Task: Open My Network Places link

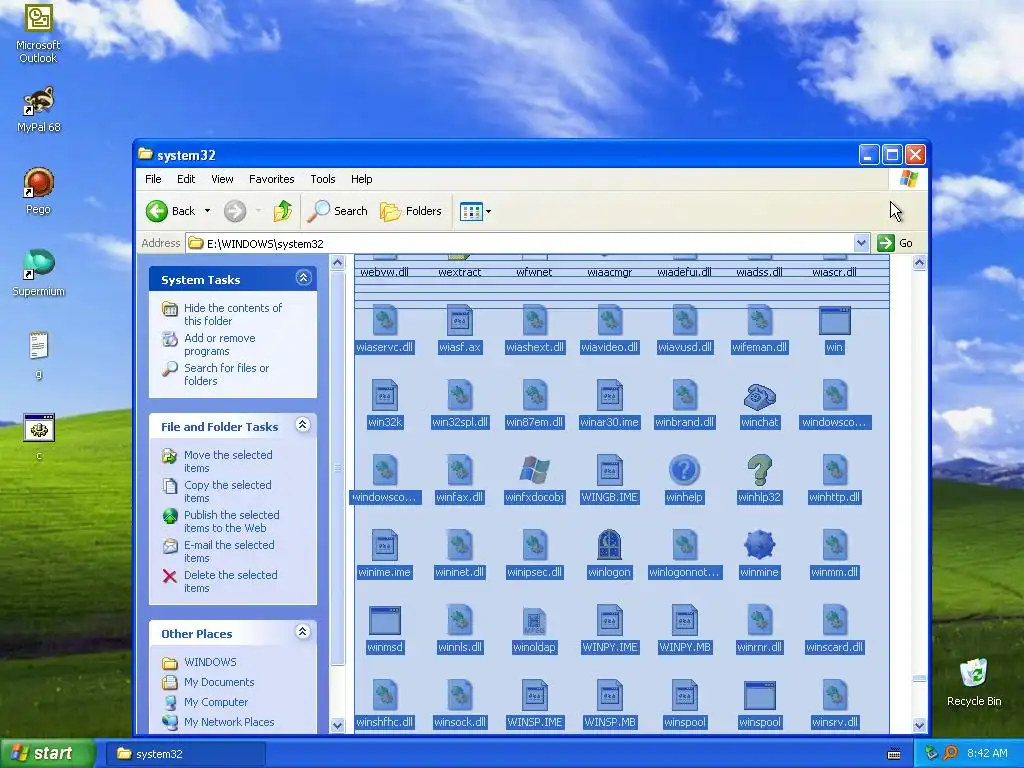Action: point(229,722)
